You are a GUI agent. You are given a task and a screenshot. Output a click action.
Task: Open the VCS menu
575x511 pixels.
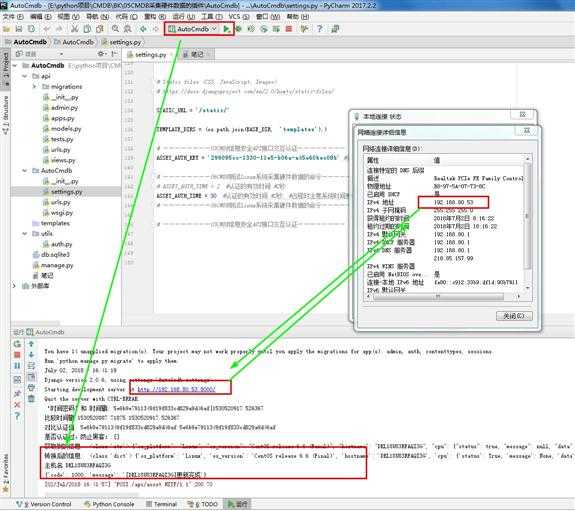tap(239, 17)
